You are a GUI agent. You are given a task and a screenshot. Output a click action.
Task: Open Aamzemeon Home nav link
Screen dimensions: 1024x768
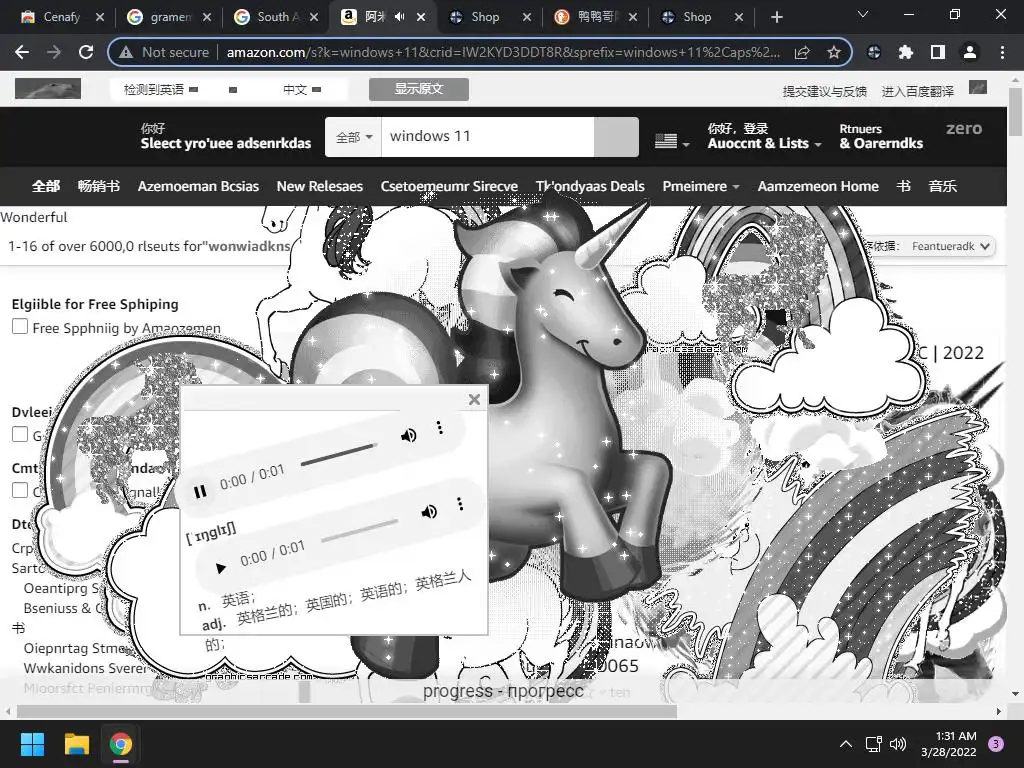point(818,186)
